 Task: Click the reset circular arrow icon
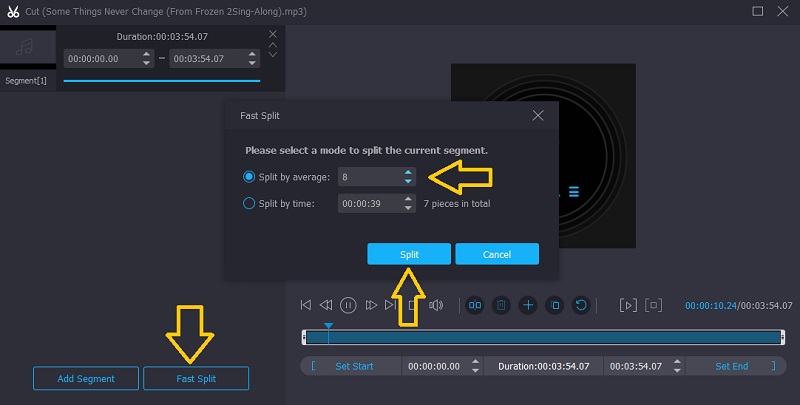580,305
